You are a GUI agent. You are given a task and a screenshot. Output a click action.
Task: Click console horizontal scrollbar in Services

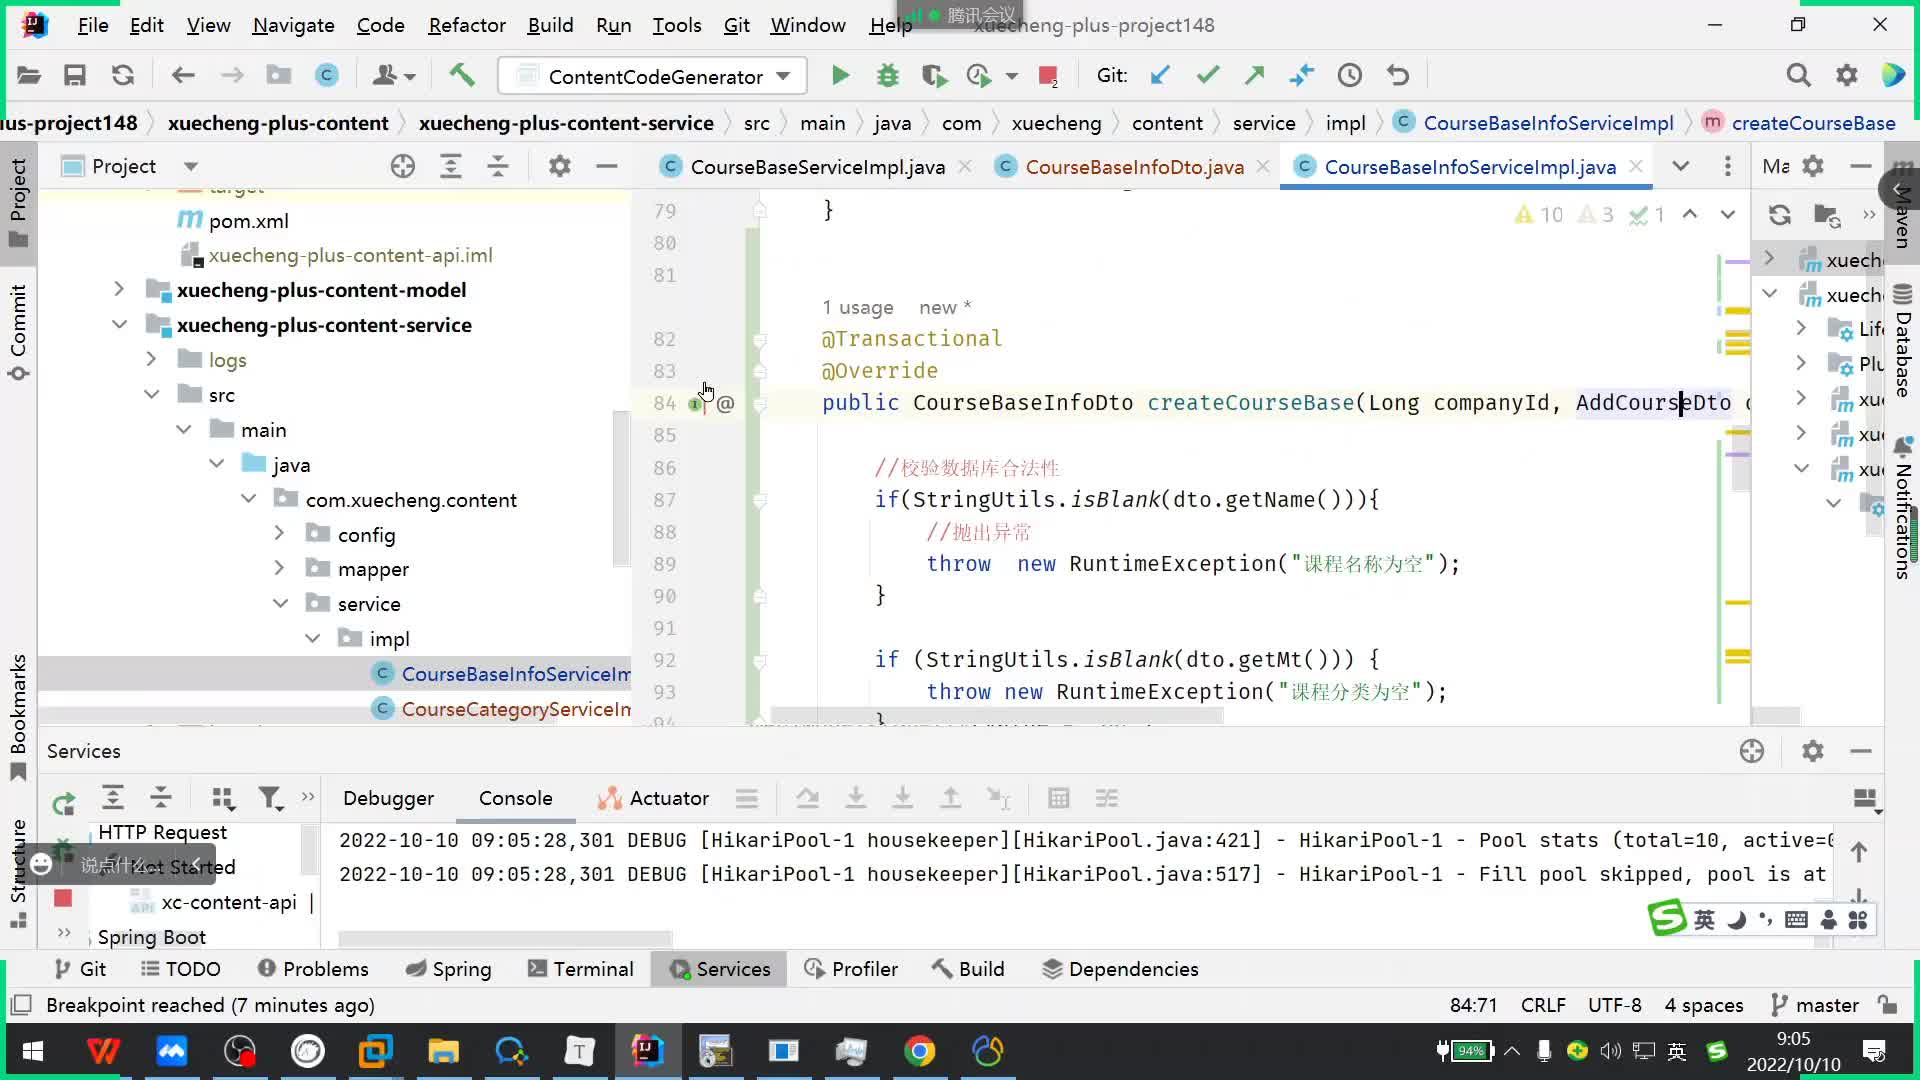[x=505, y=939]
